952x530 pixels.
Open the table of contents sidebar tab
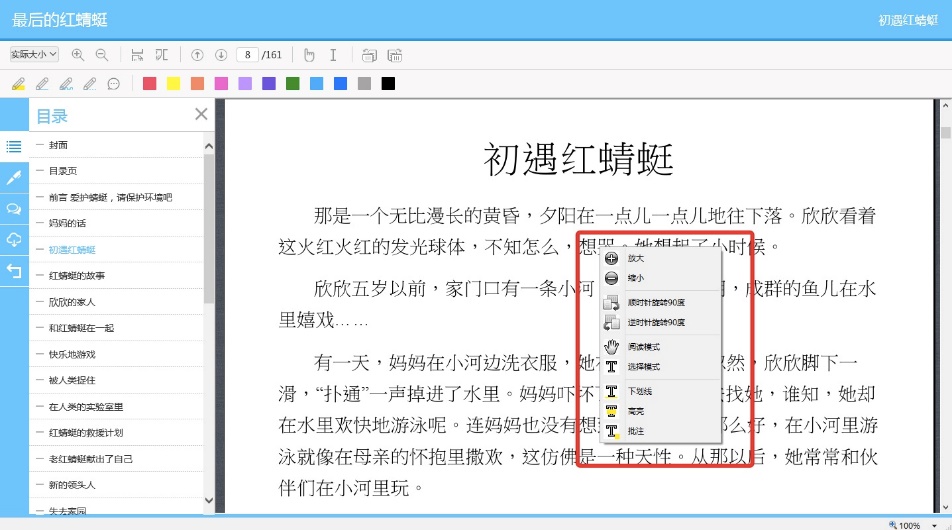tap(14, 146)
